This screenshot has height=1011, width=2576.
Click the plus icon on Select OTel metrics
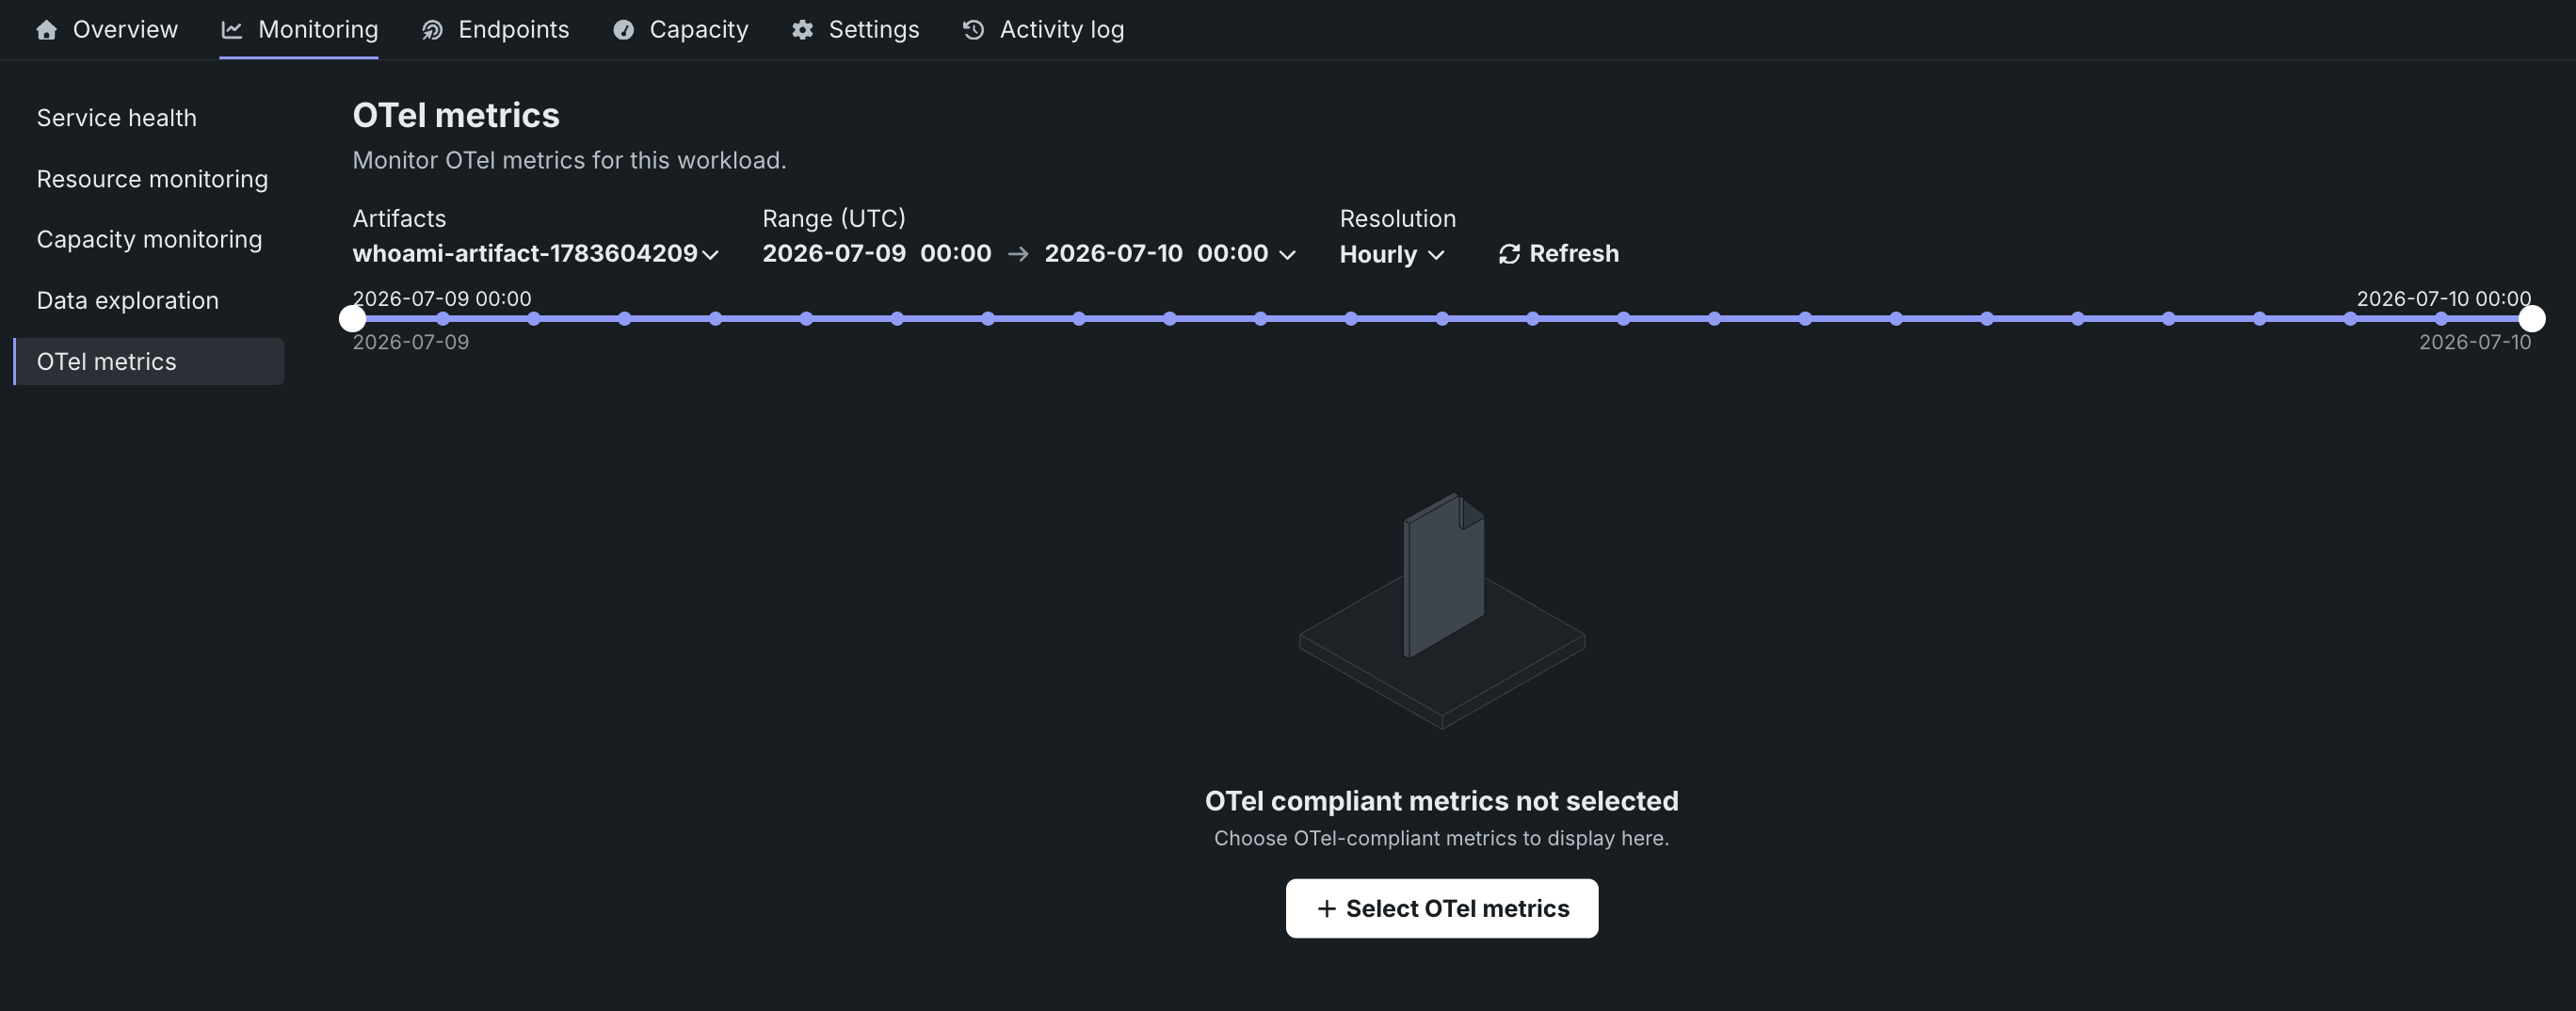(x=1326, y=908)
